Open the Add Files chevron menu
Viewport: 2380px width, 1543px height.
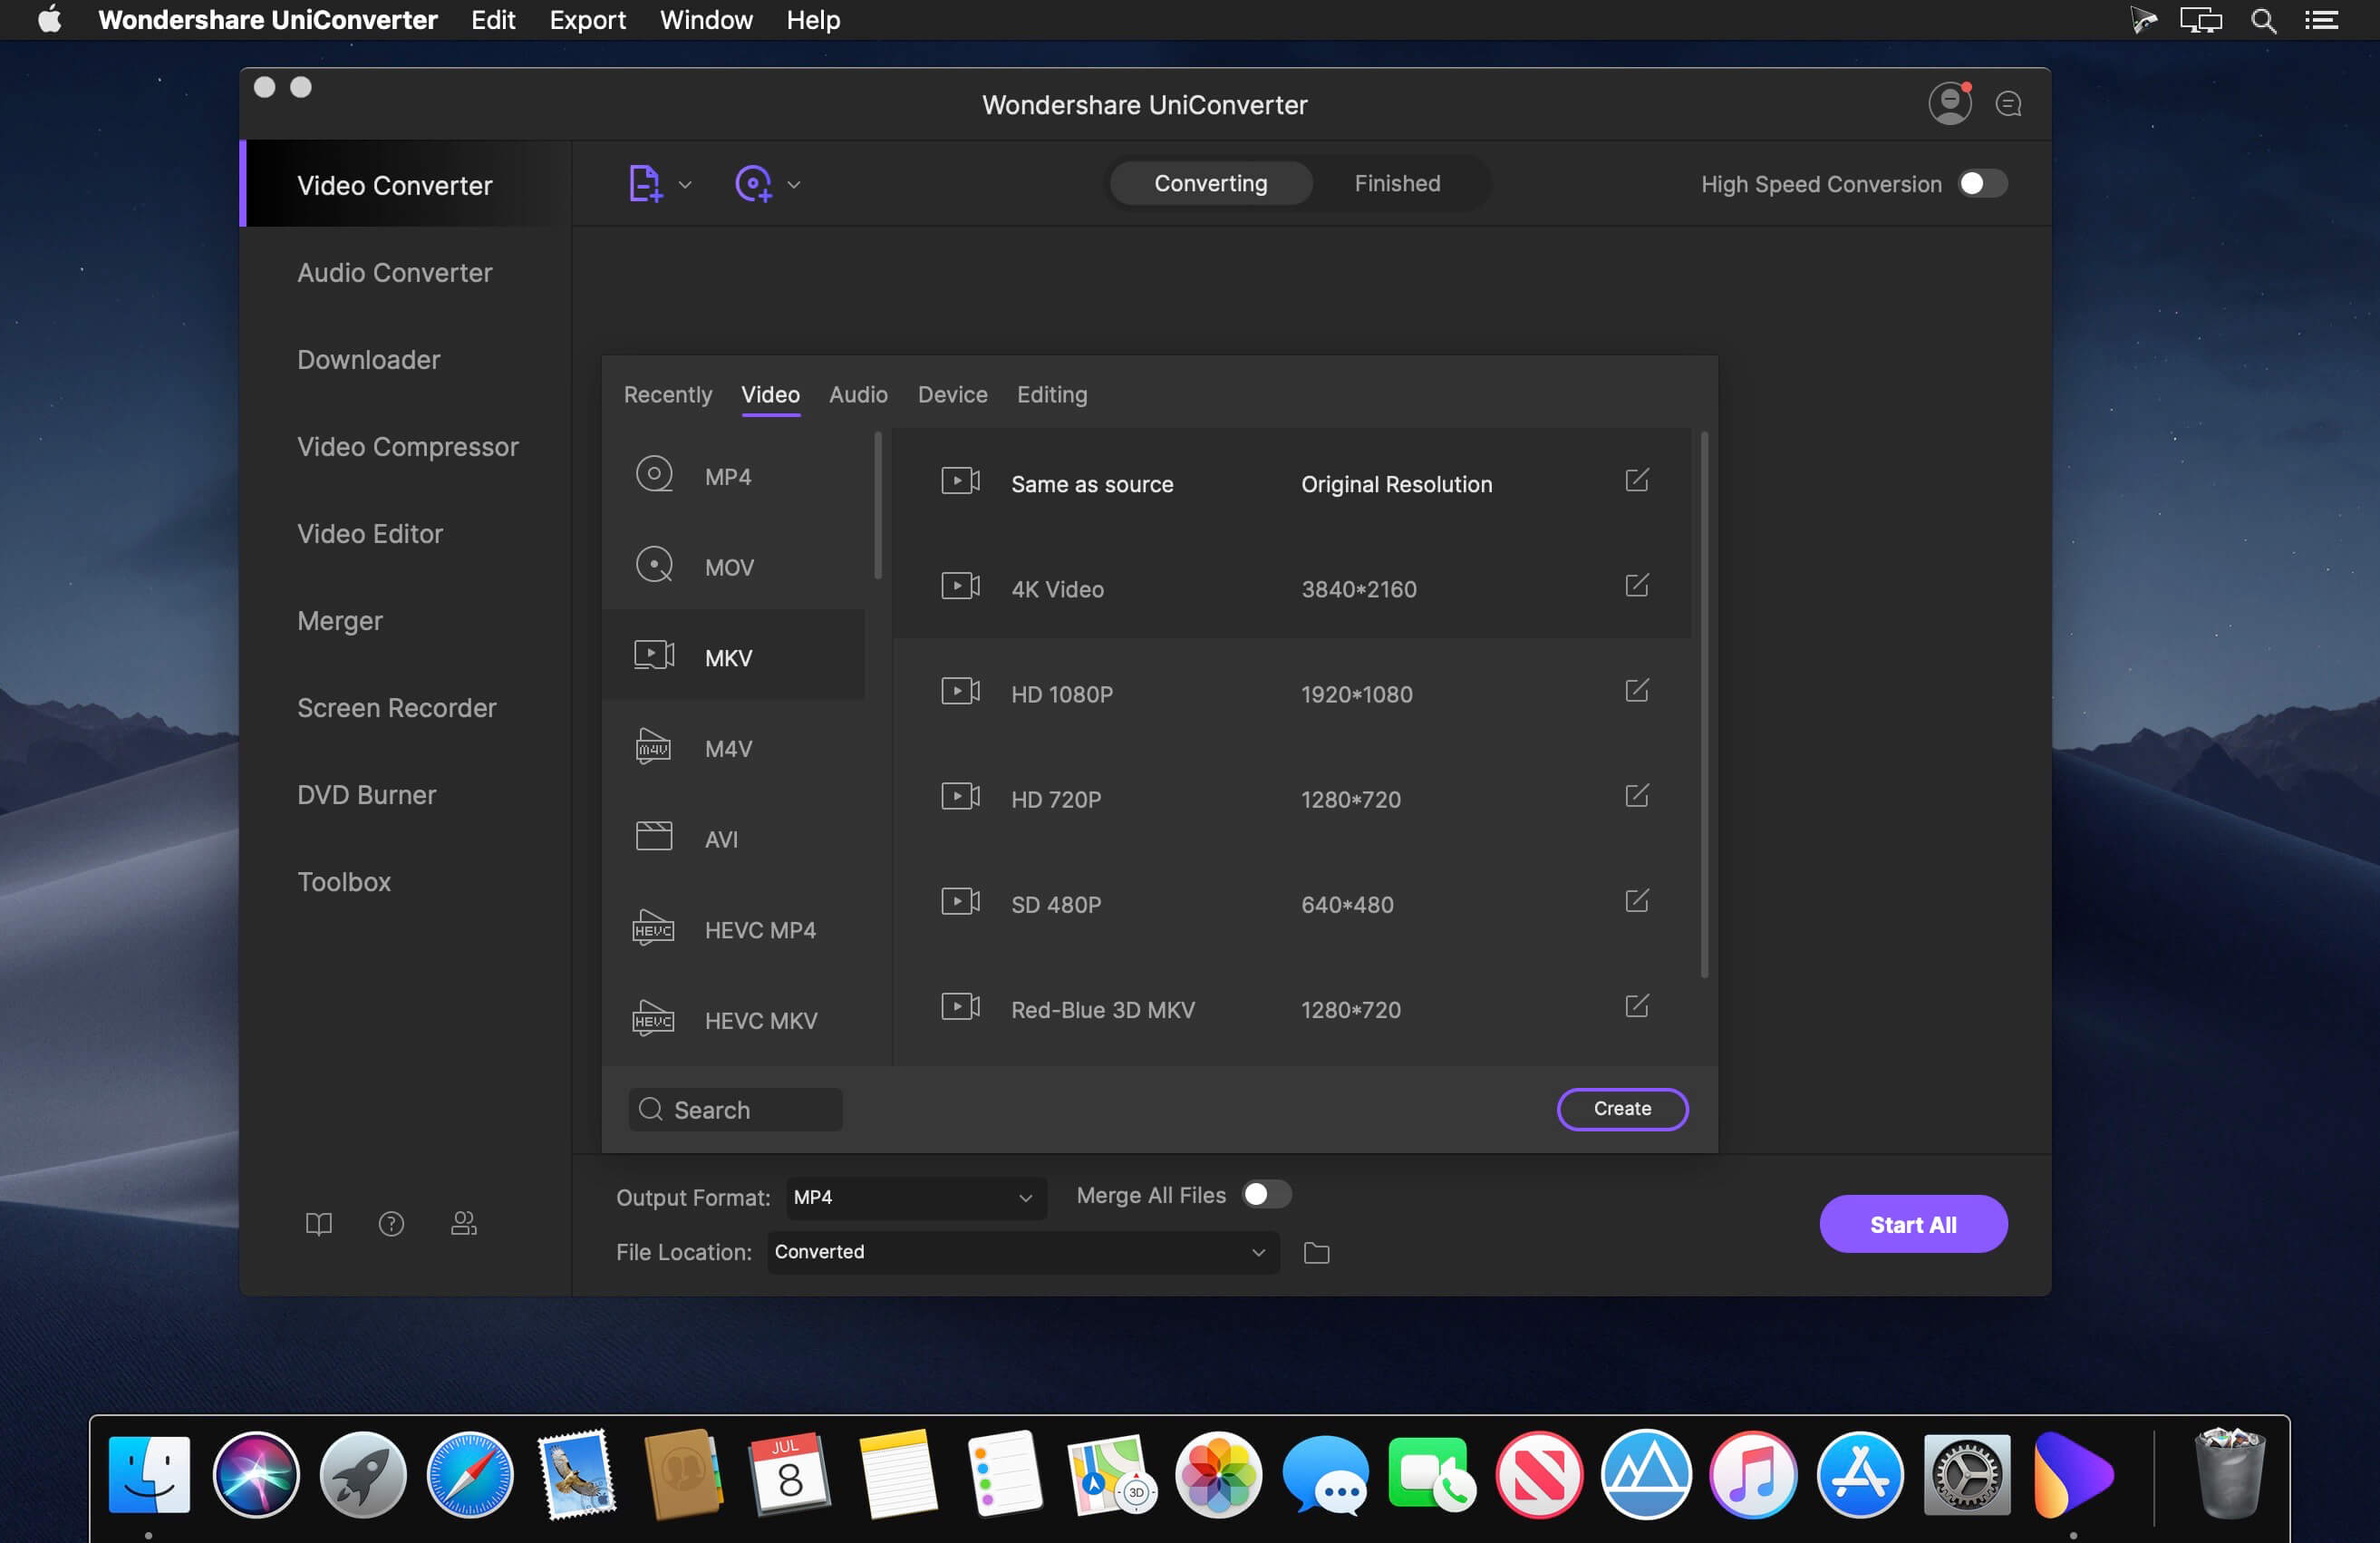point(686,183)
